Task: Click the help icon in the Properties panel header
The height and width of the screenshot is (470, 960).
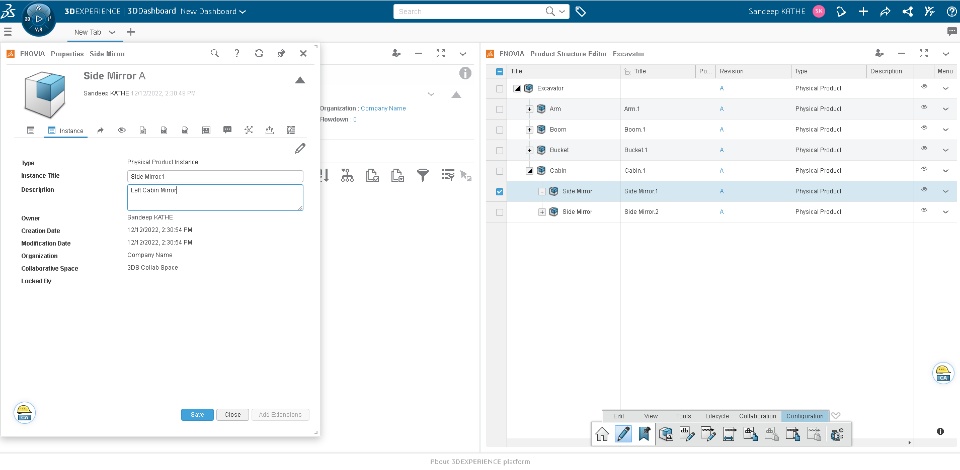Action: click(x=237, y=53)
